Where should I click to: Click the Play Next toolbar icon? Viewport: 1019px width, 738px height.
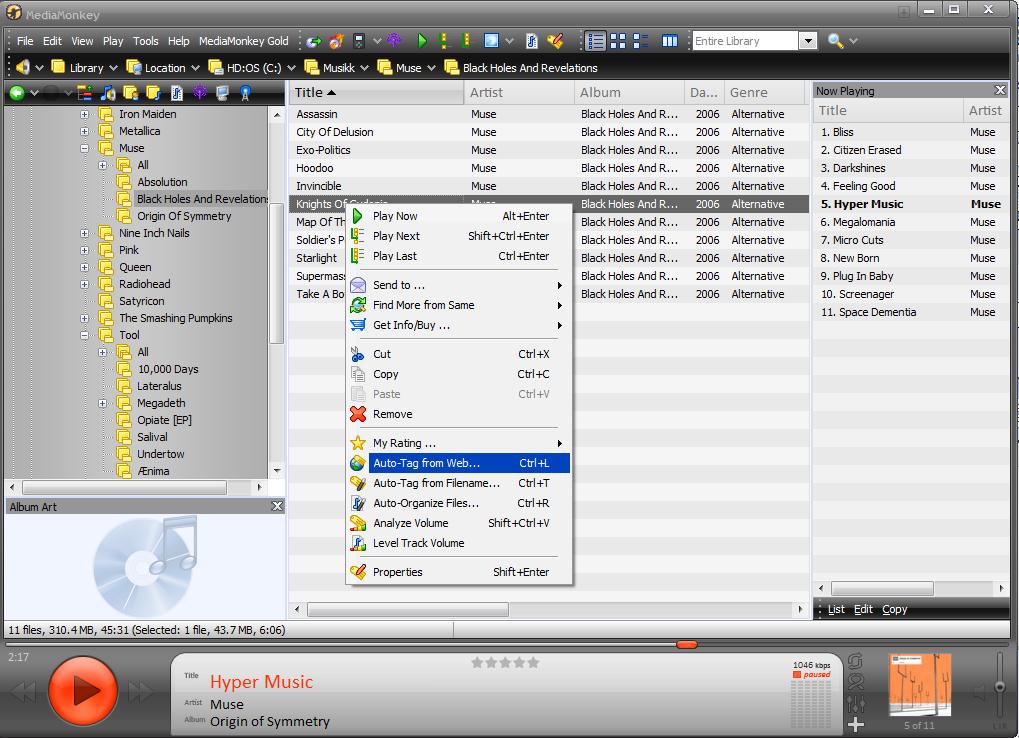click(444, 41)
